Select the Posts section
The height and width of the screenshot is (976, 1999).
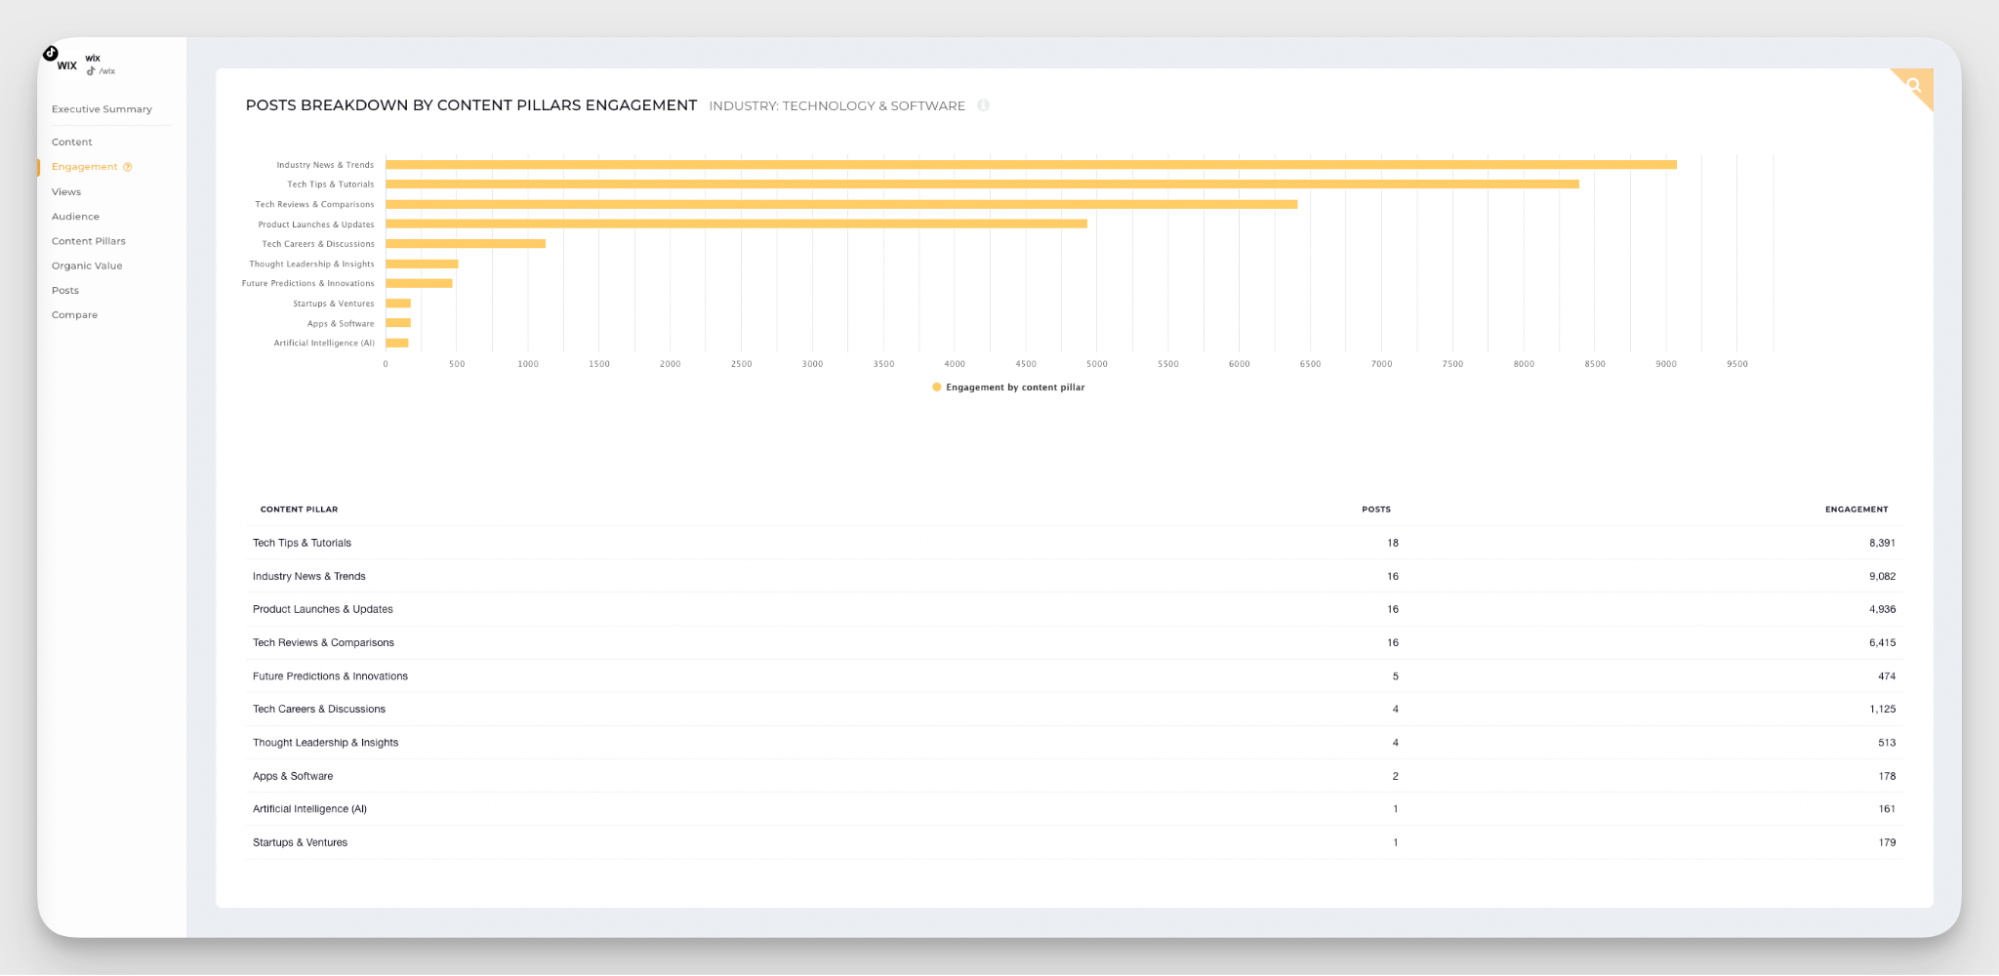[x=65, y=290]
